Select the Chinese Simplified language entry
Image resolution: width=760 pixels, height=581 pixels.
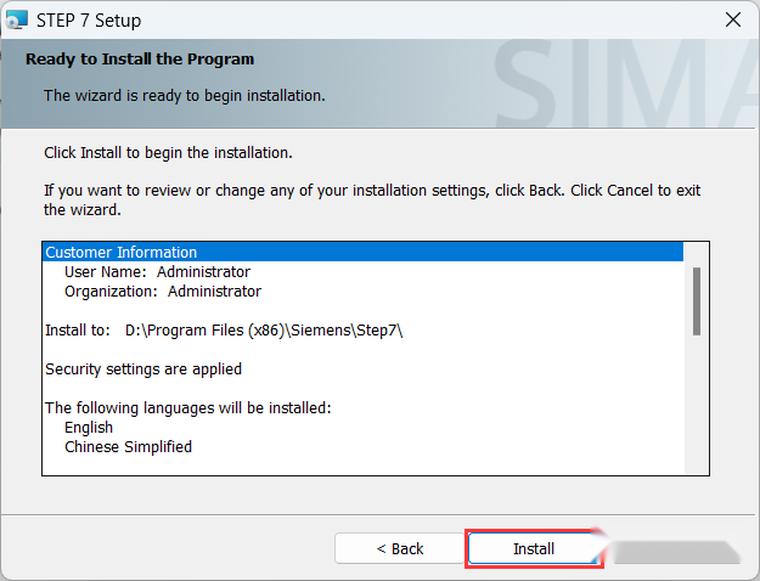pos(128,447)
